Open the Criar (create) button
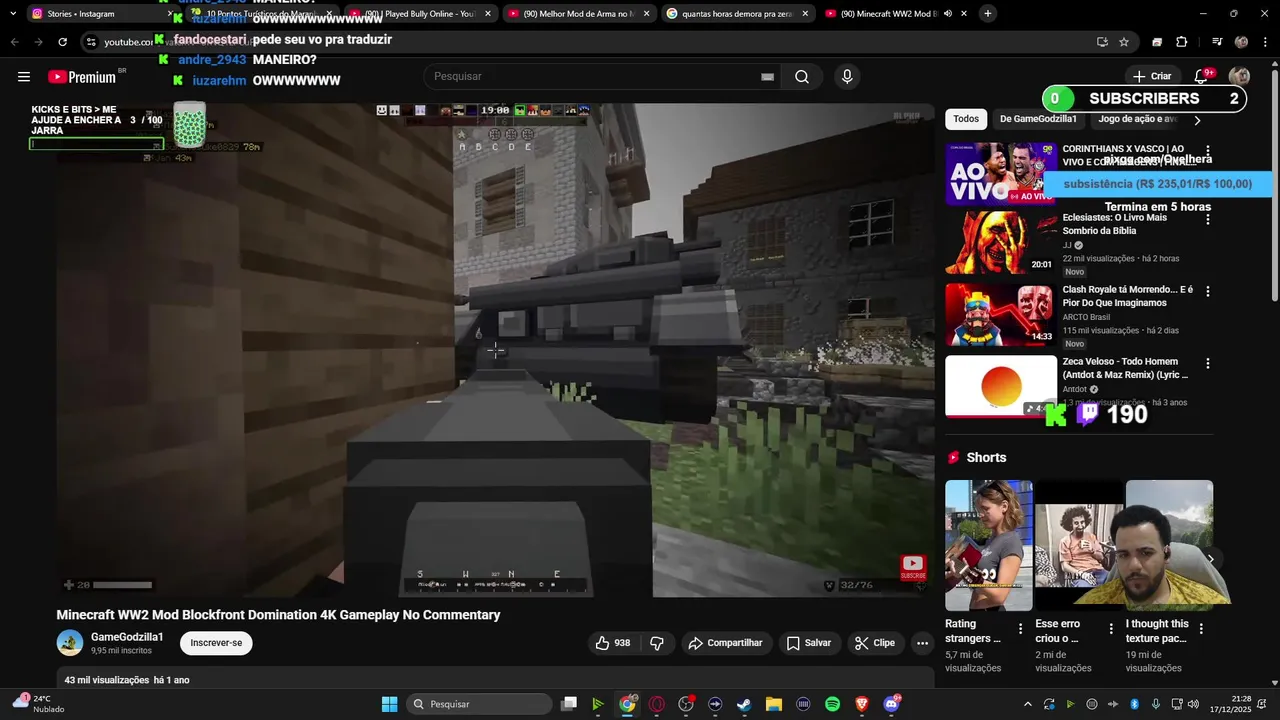1280x720 pixels. pyautogui.click(x=1152, y=76)
